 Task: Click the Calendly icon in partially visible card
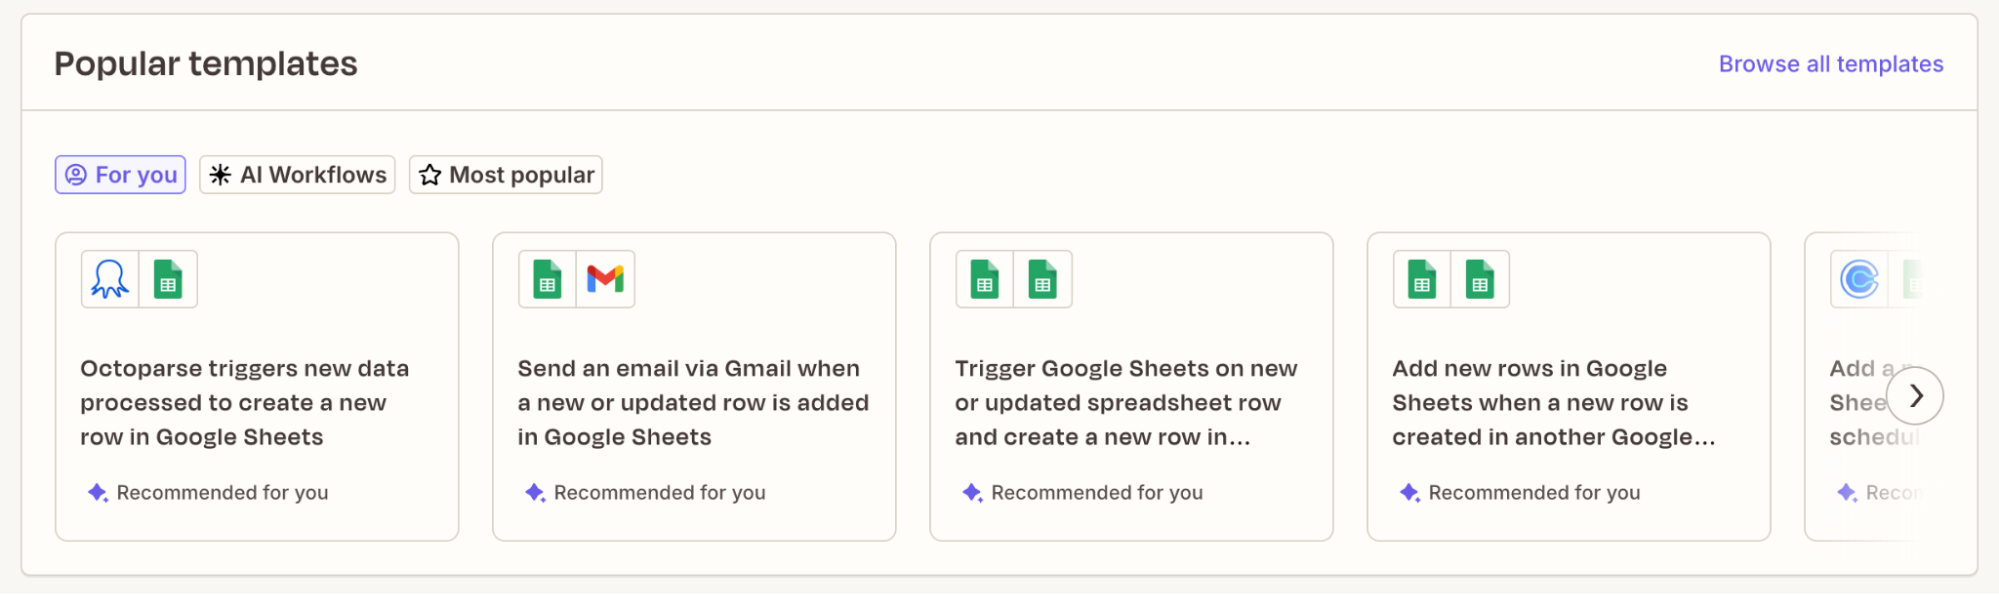pyautogui.click(x=1859, y=279)
